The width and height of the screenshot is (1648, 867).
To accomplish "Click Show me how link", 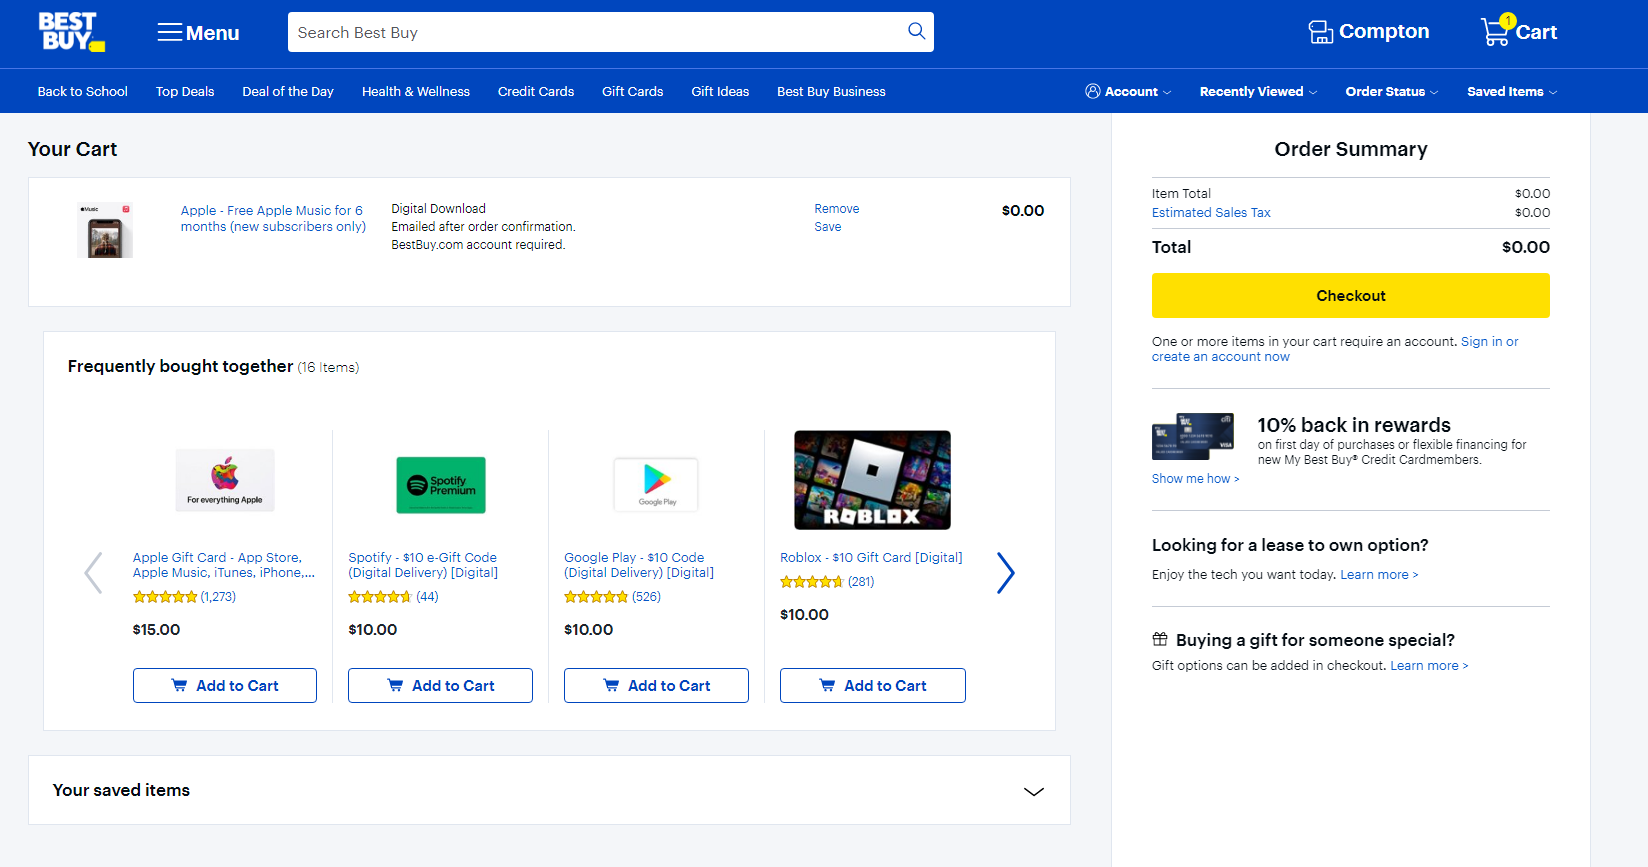I will pyautogui.click(x=1195, y=479).
